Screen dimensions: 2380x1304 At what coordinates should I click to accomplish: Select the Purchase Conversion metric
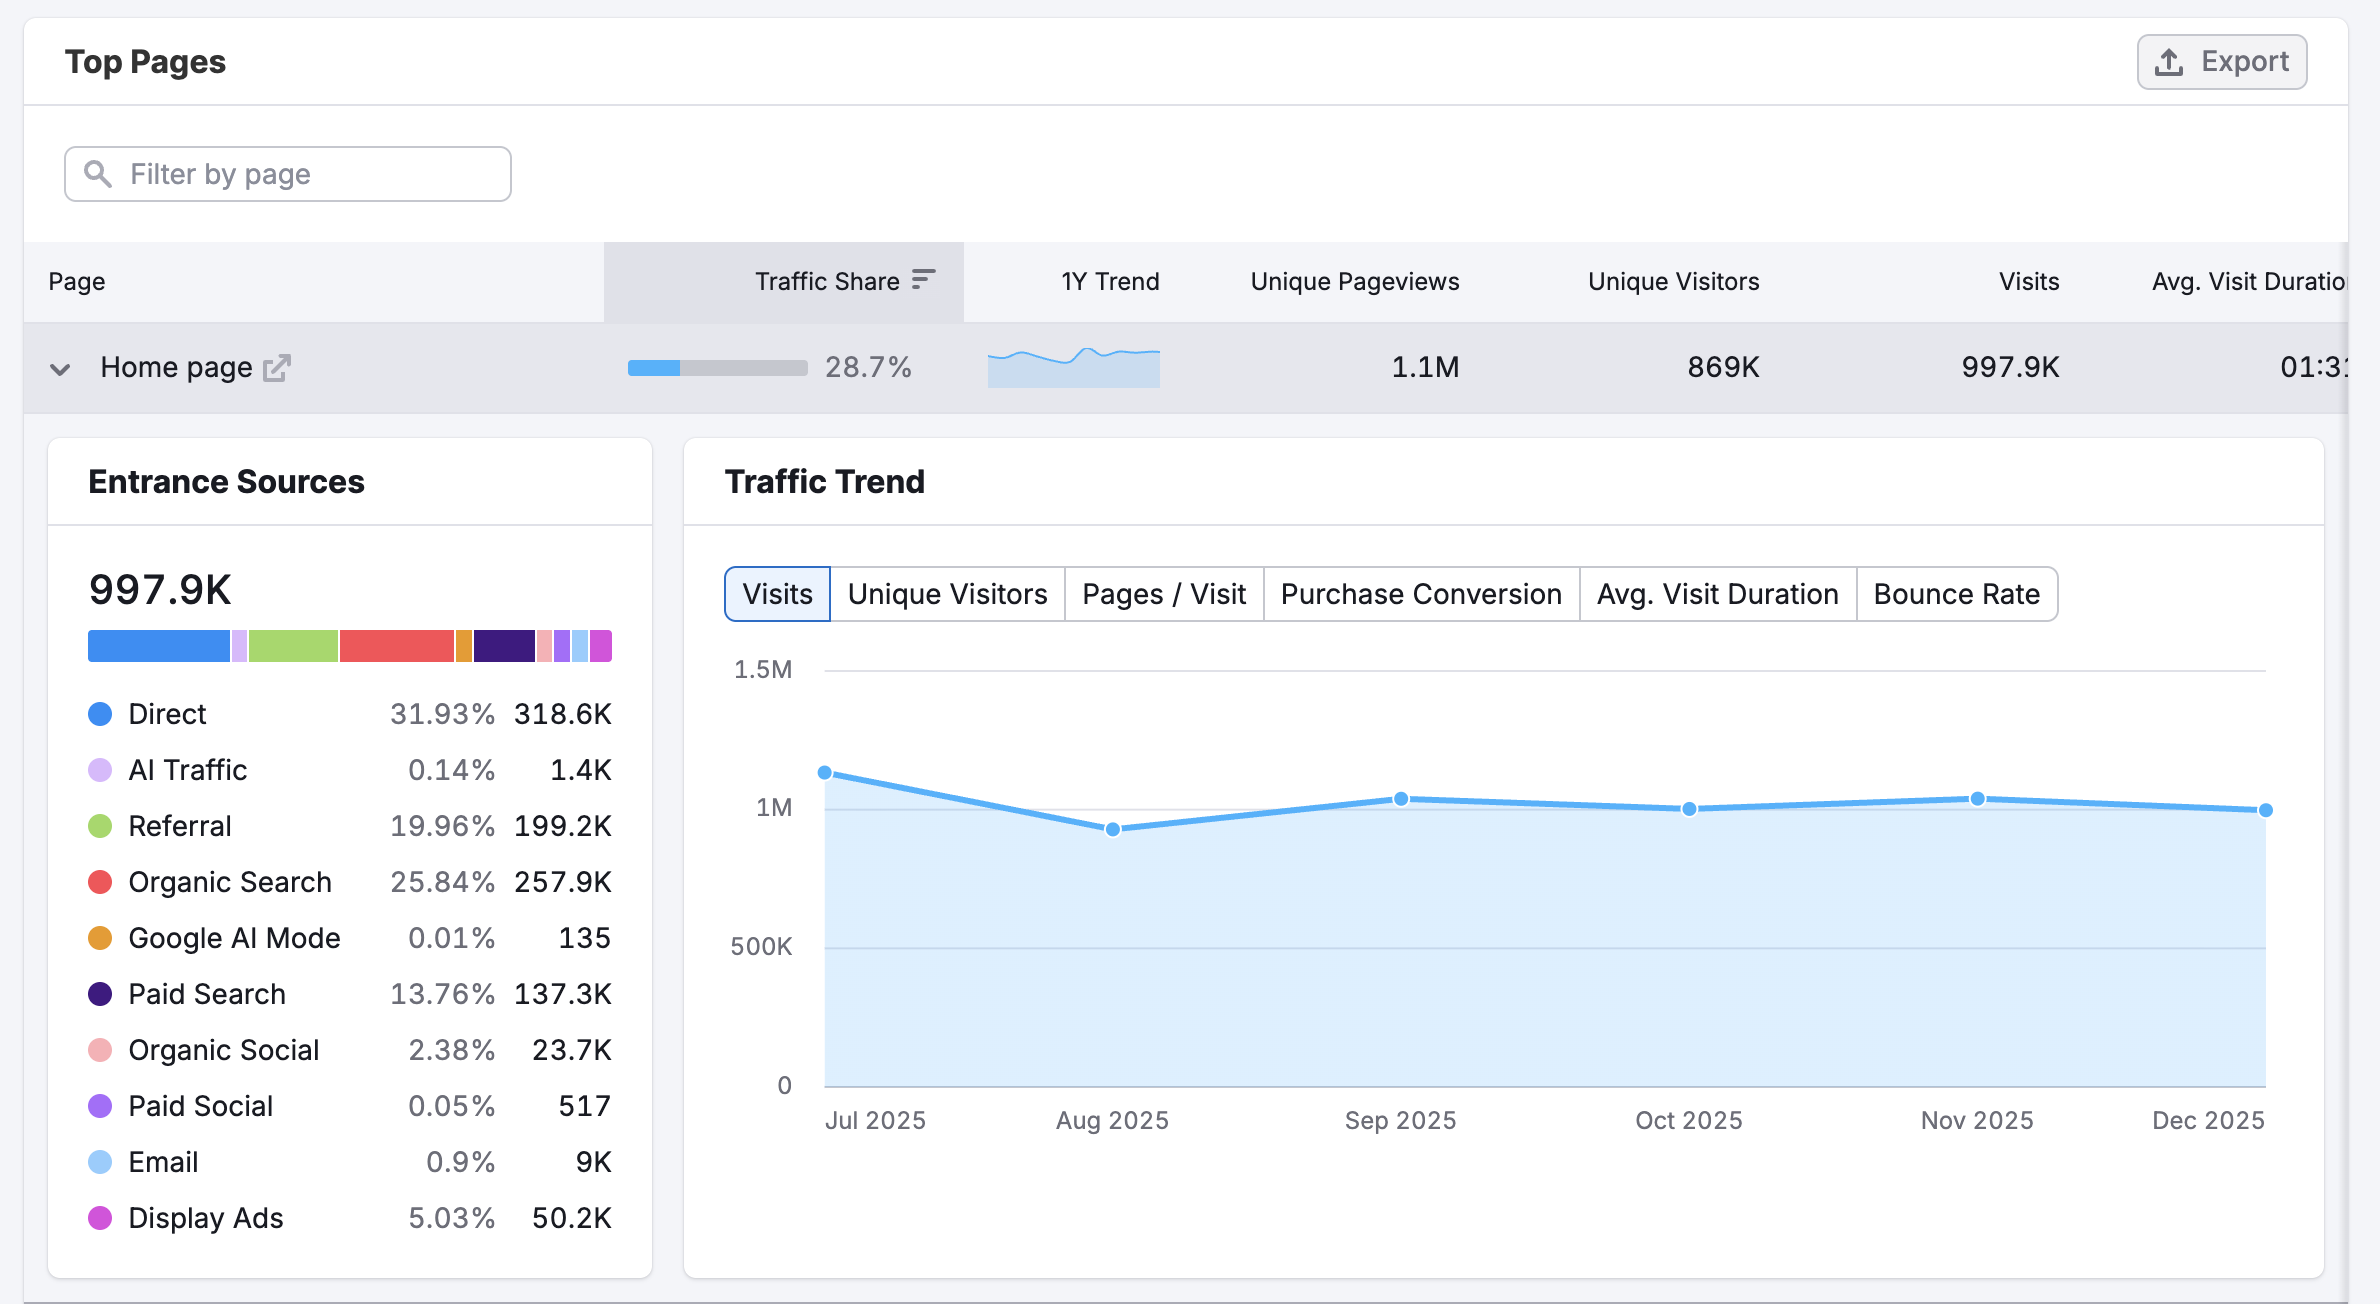pyautogui.click(x=1420, y=593)
